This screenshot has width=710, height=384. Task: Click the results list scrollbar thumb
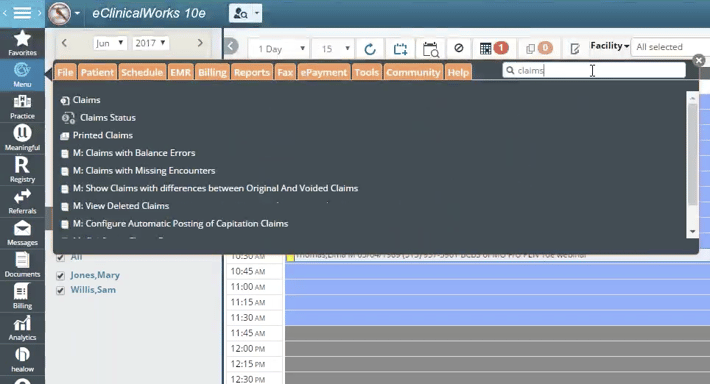pos(692,154)
